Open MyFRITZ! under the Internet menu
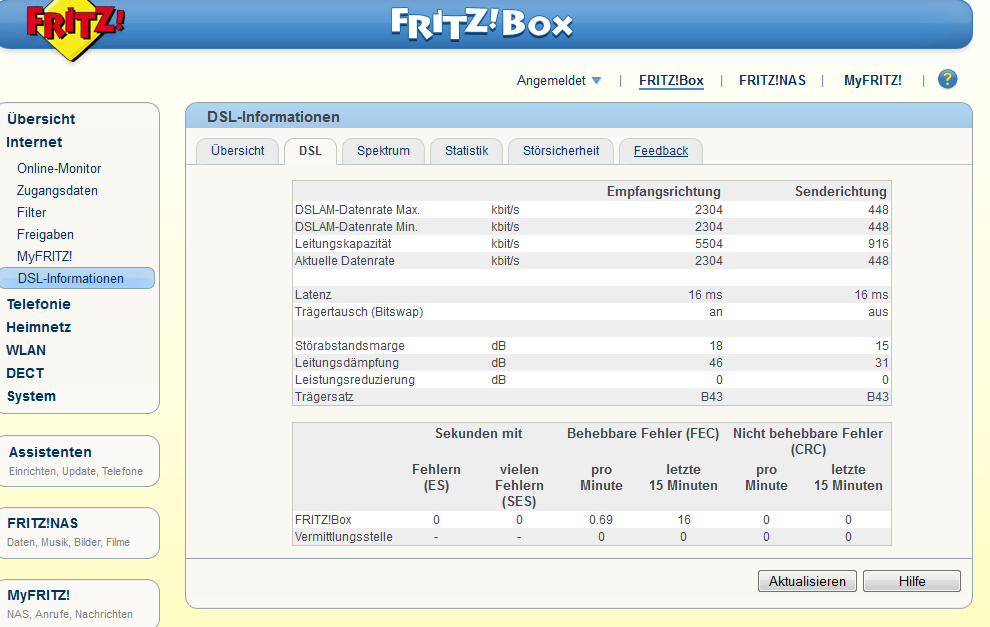This screenshot has height=627, width=990. 44,256
